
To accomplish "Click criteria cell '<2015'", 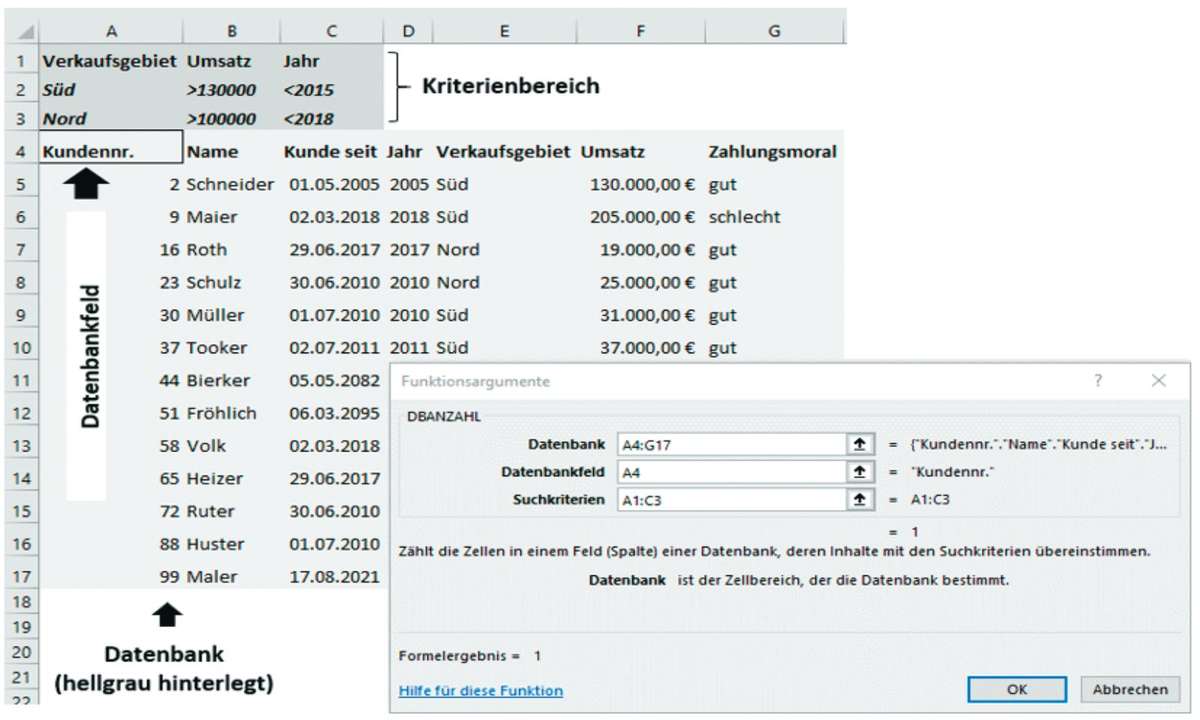I will [x=332, y=90].
